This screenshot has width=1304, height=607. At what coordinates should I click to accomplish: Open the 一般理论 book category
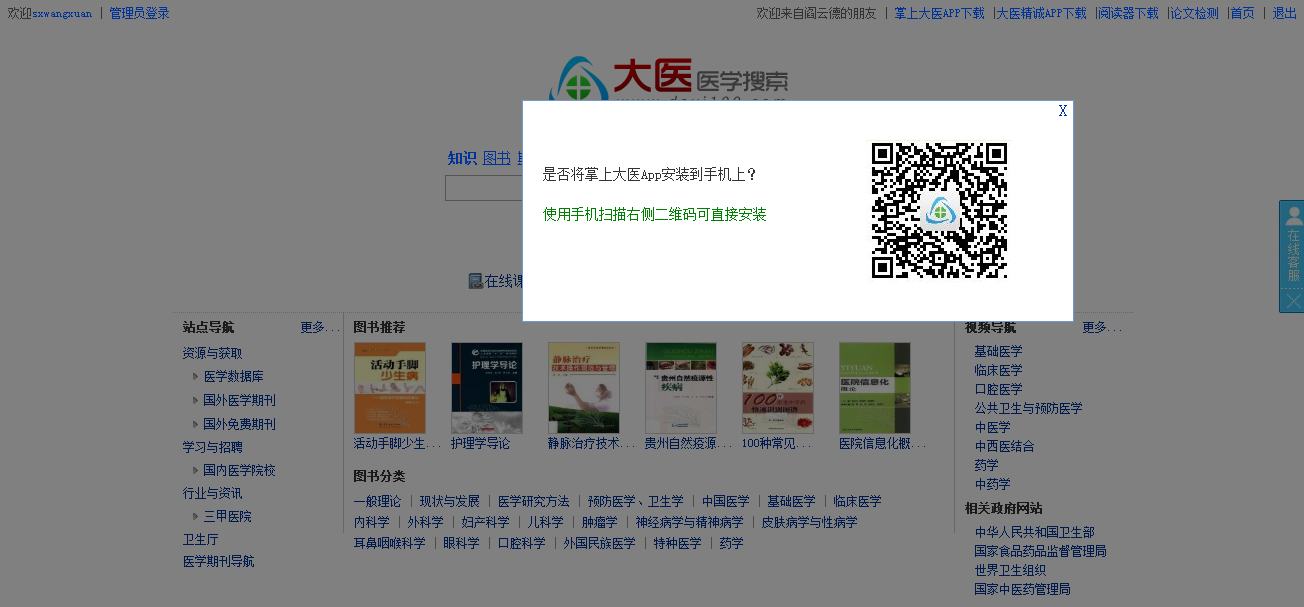click(x=377, y=501)
